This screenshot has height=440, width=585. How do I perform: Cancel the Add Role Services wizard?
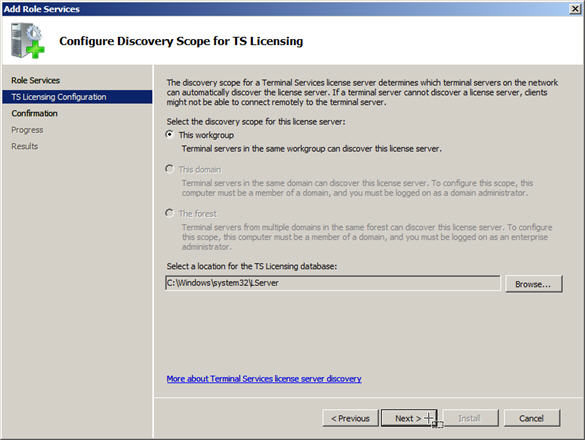532,418
